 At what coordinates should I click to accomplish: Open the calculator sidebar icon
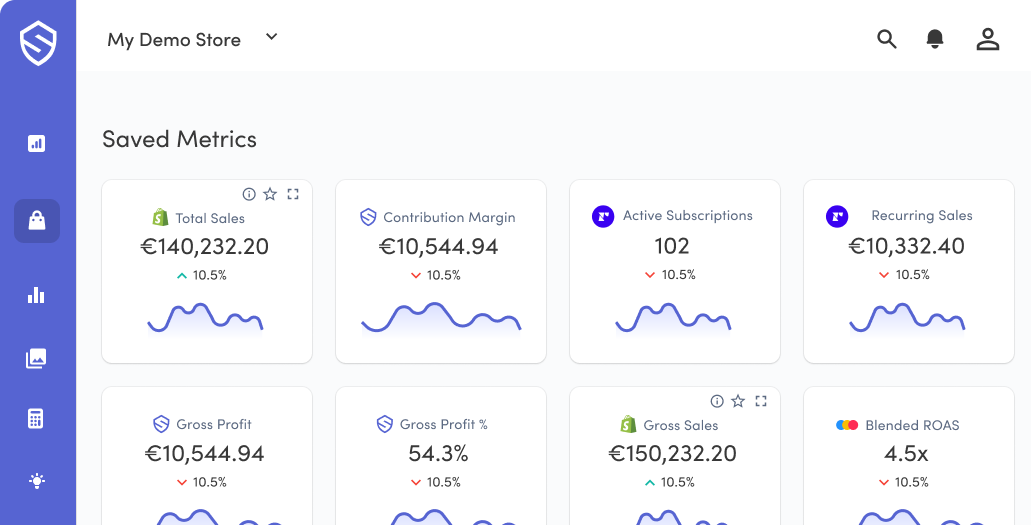(x=37, y=419)
